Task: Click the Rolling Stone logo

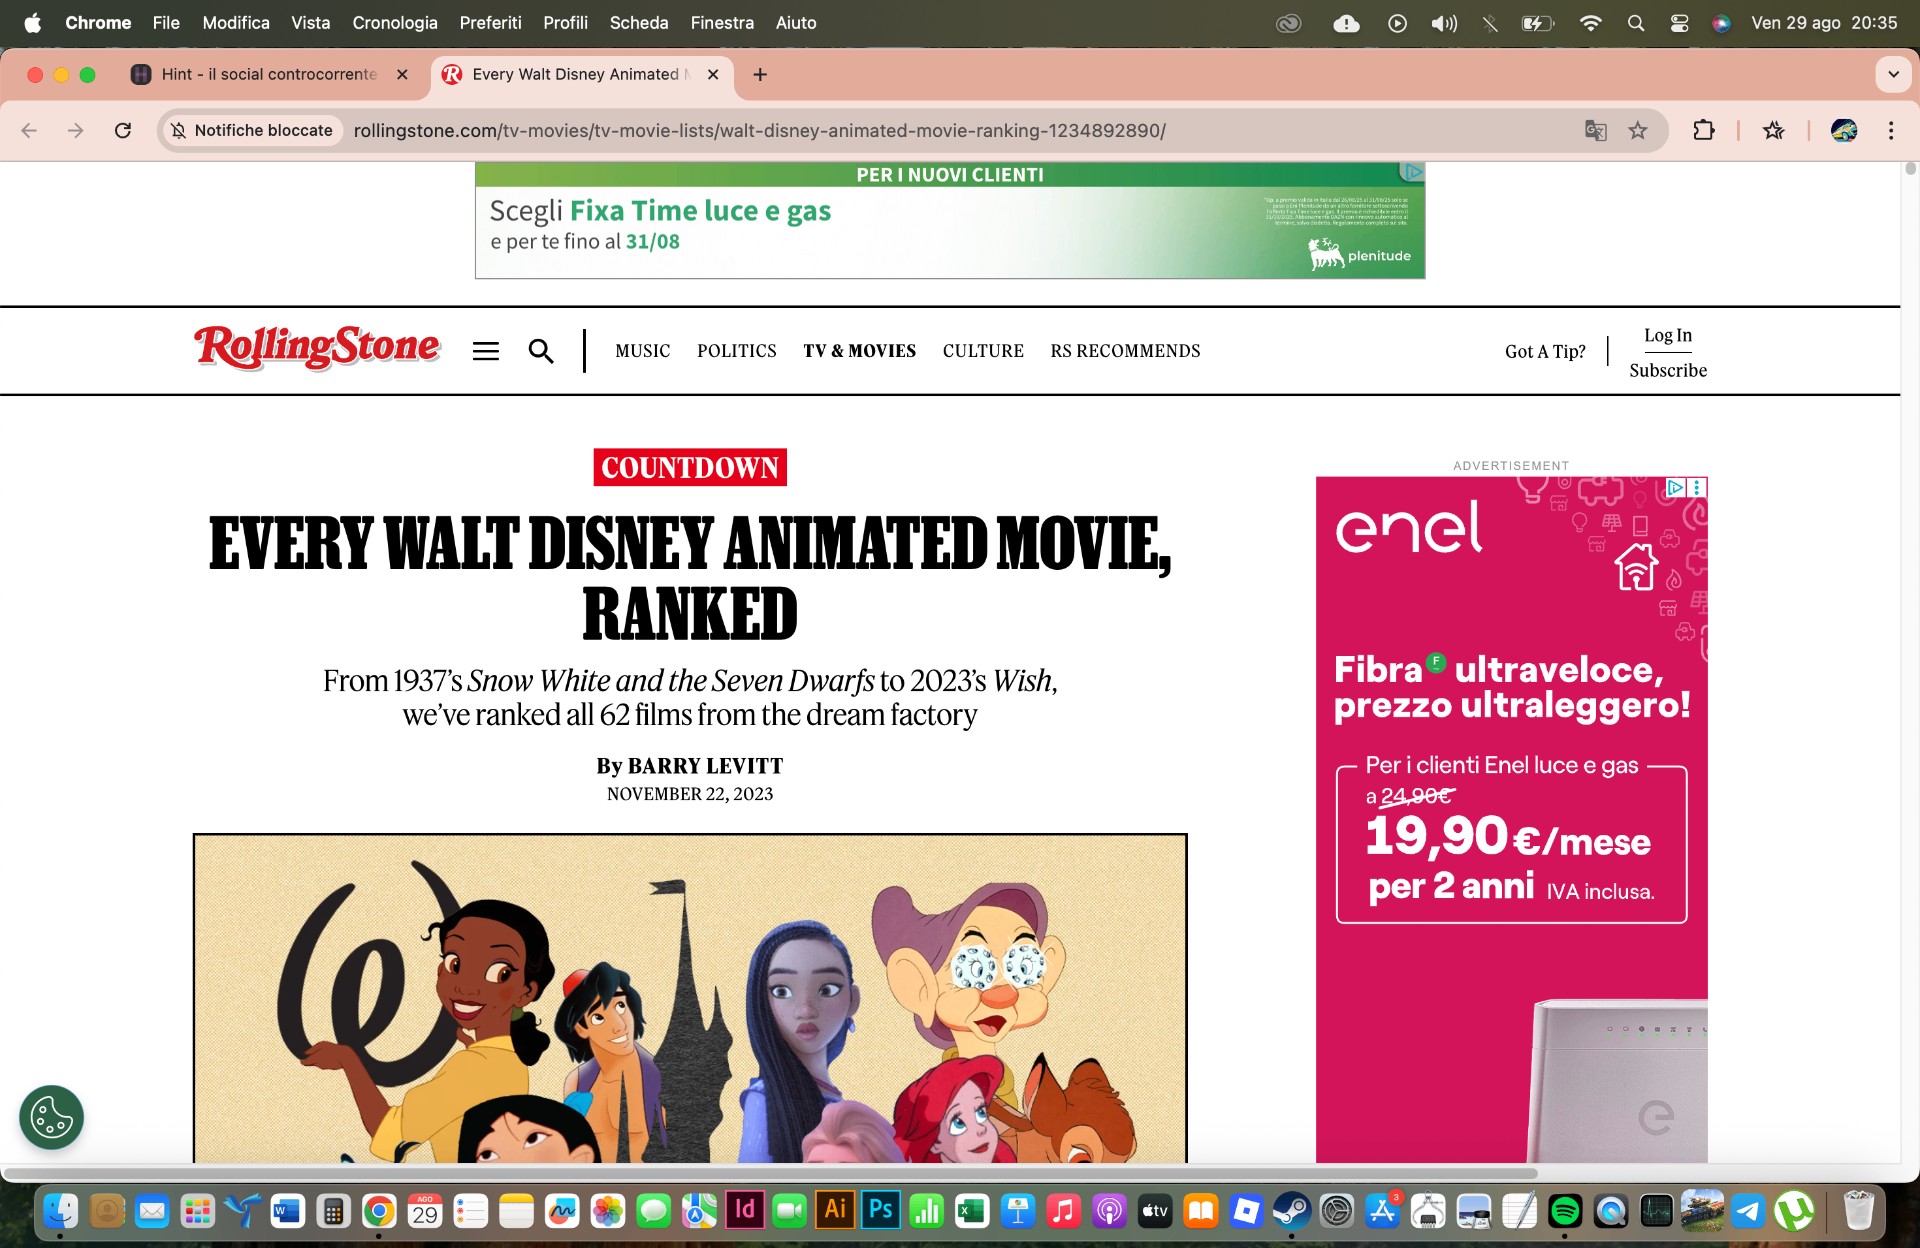Action: pyautogui.click(x=317, y=347)
